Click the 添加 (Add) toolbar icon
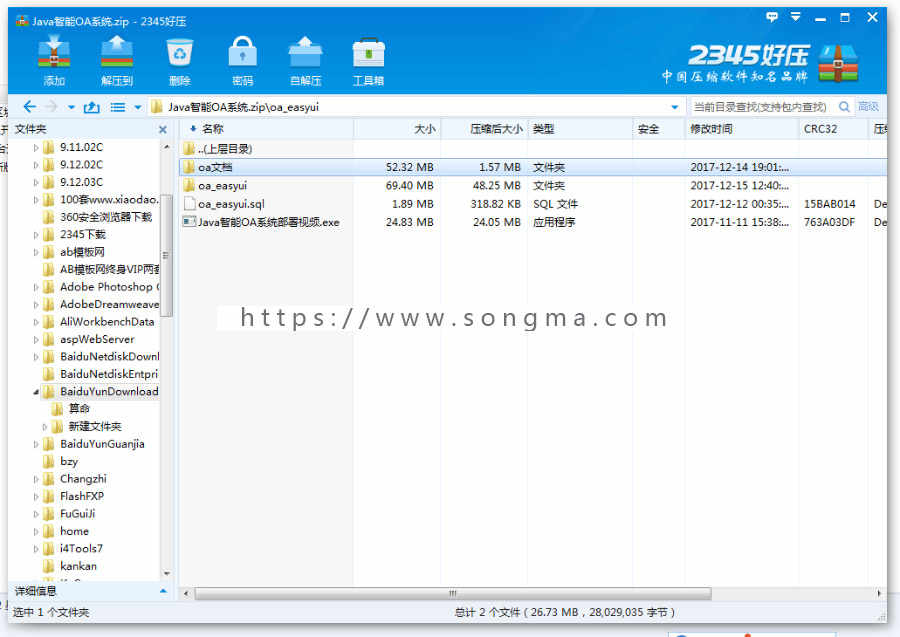Viewport: 900px width, 637px height. click(x=54, y=60)
